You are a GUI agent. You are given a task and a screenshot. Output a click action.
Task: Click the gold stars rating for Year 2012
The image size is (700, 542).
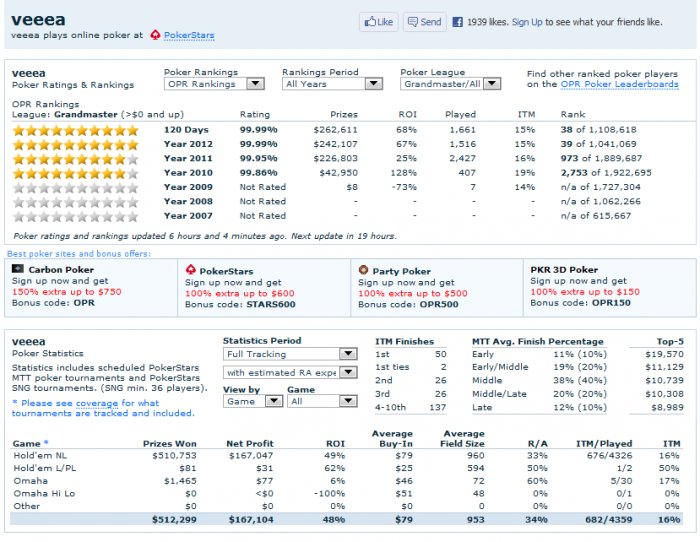pyautogui.click(x=80, y=144)
